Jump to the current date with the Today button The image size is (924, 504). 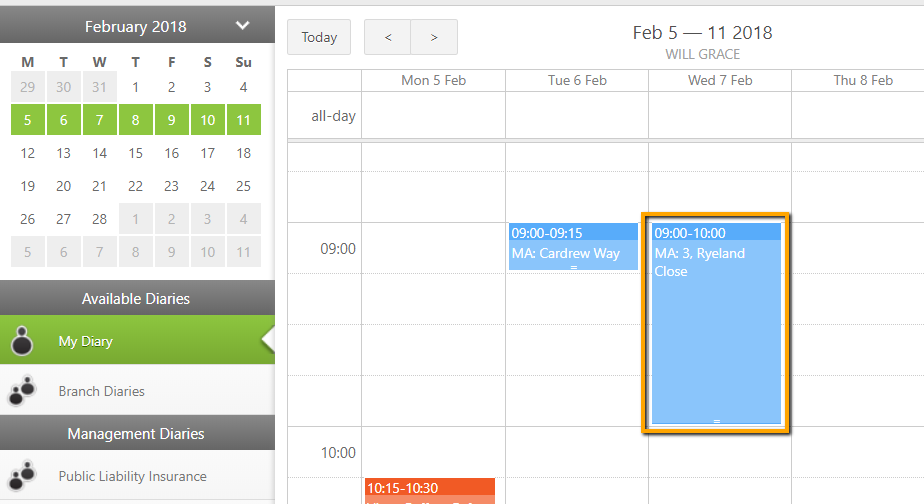tap(319, 37)
